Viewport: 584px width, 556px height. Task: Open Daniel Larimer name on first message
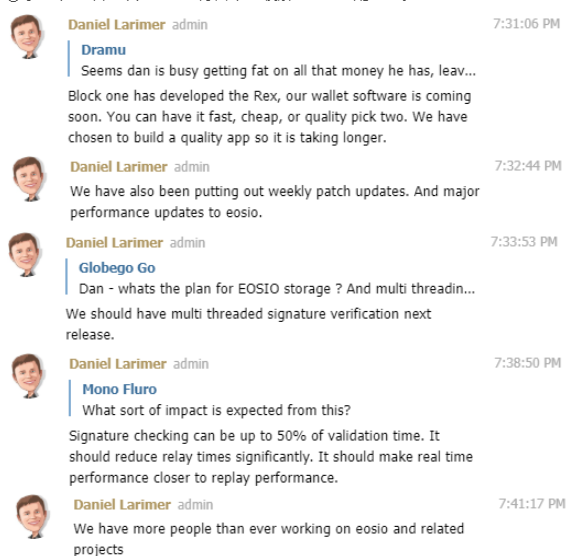(x=117, y=25)
